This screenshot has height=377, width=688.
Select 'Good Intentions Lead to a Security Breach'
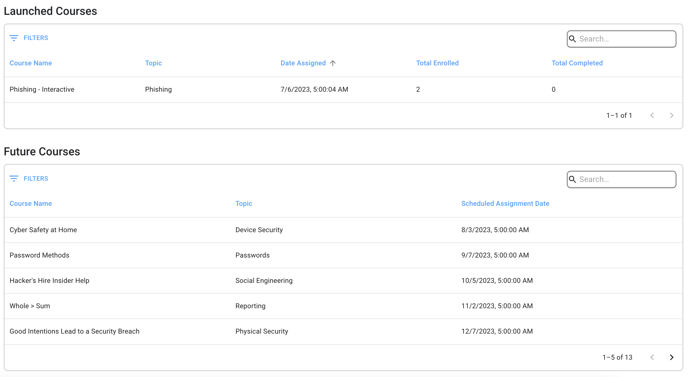click(74, 332)
